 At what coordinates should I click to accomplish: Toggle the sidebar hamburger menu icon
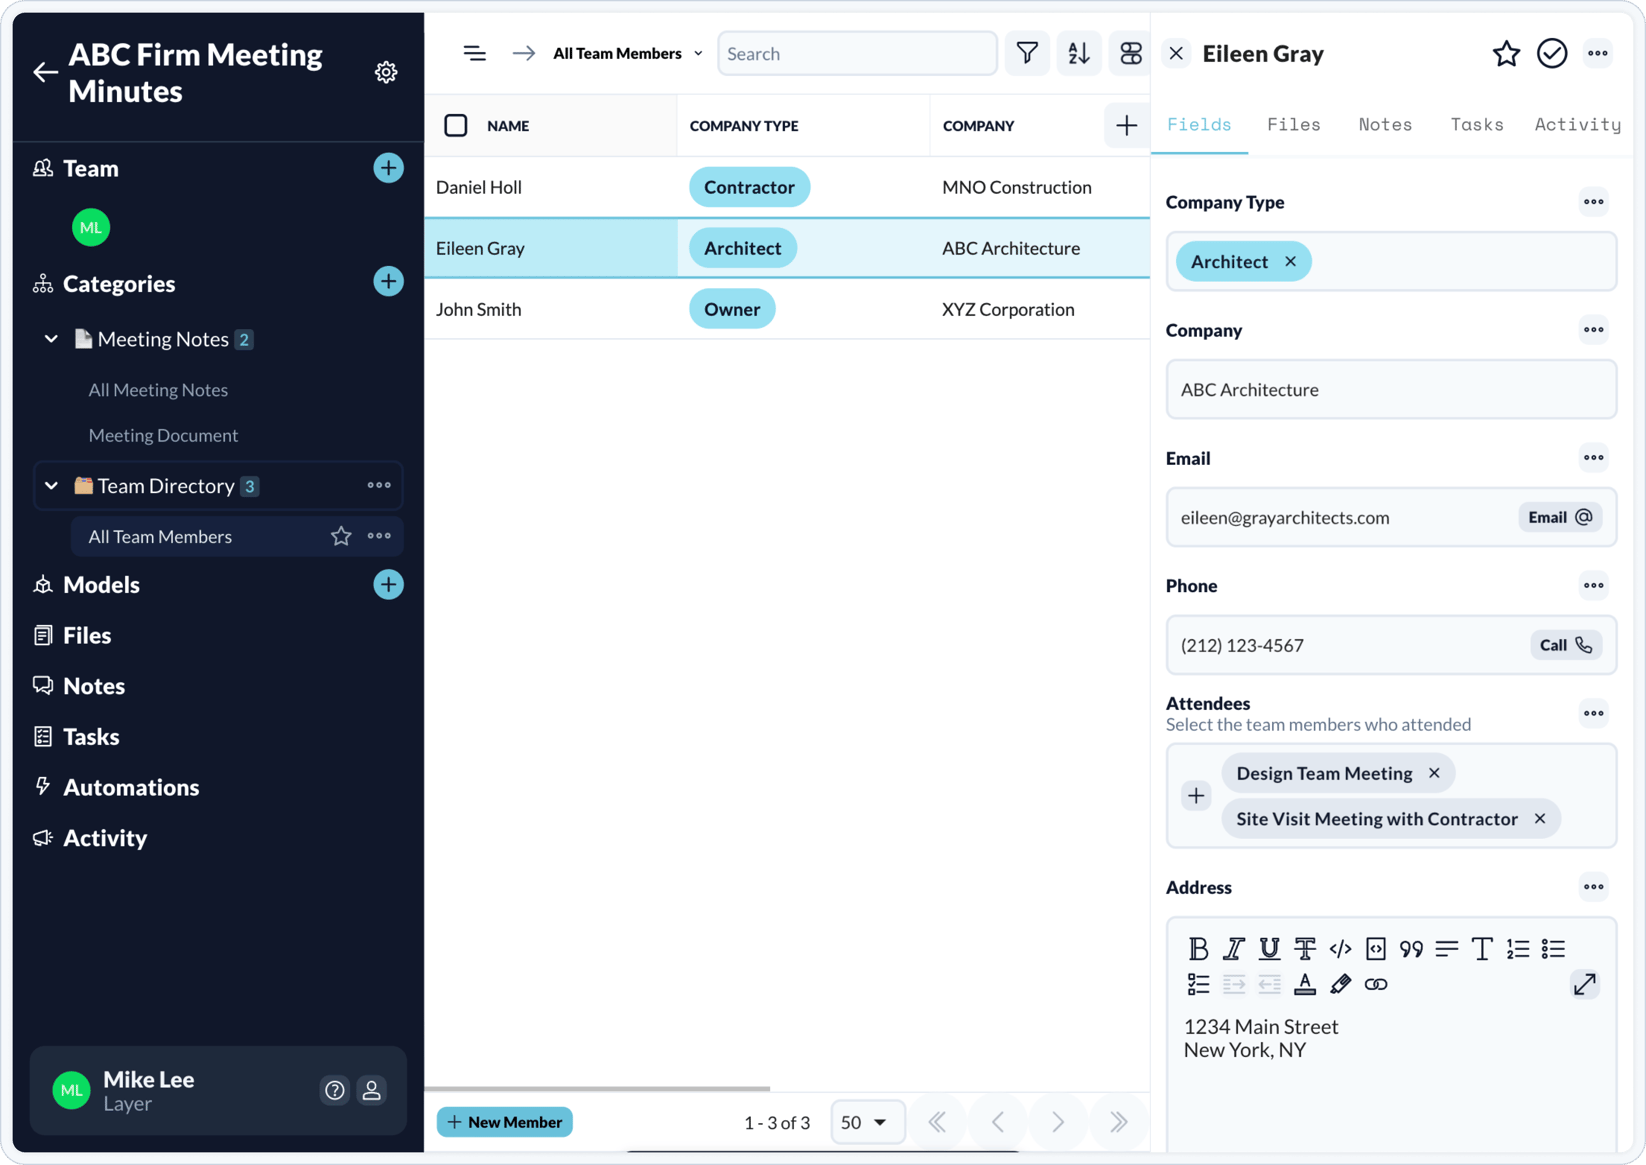point(475,53)
